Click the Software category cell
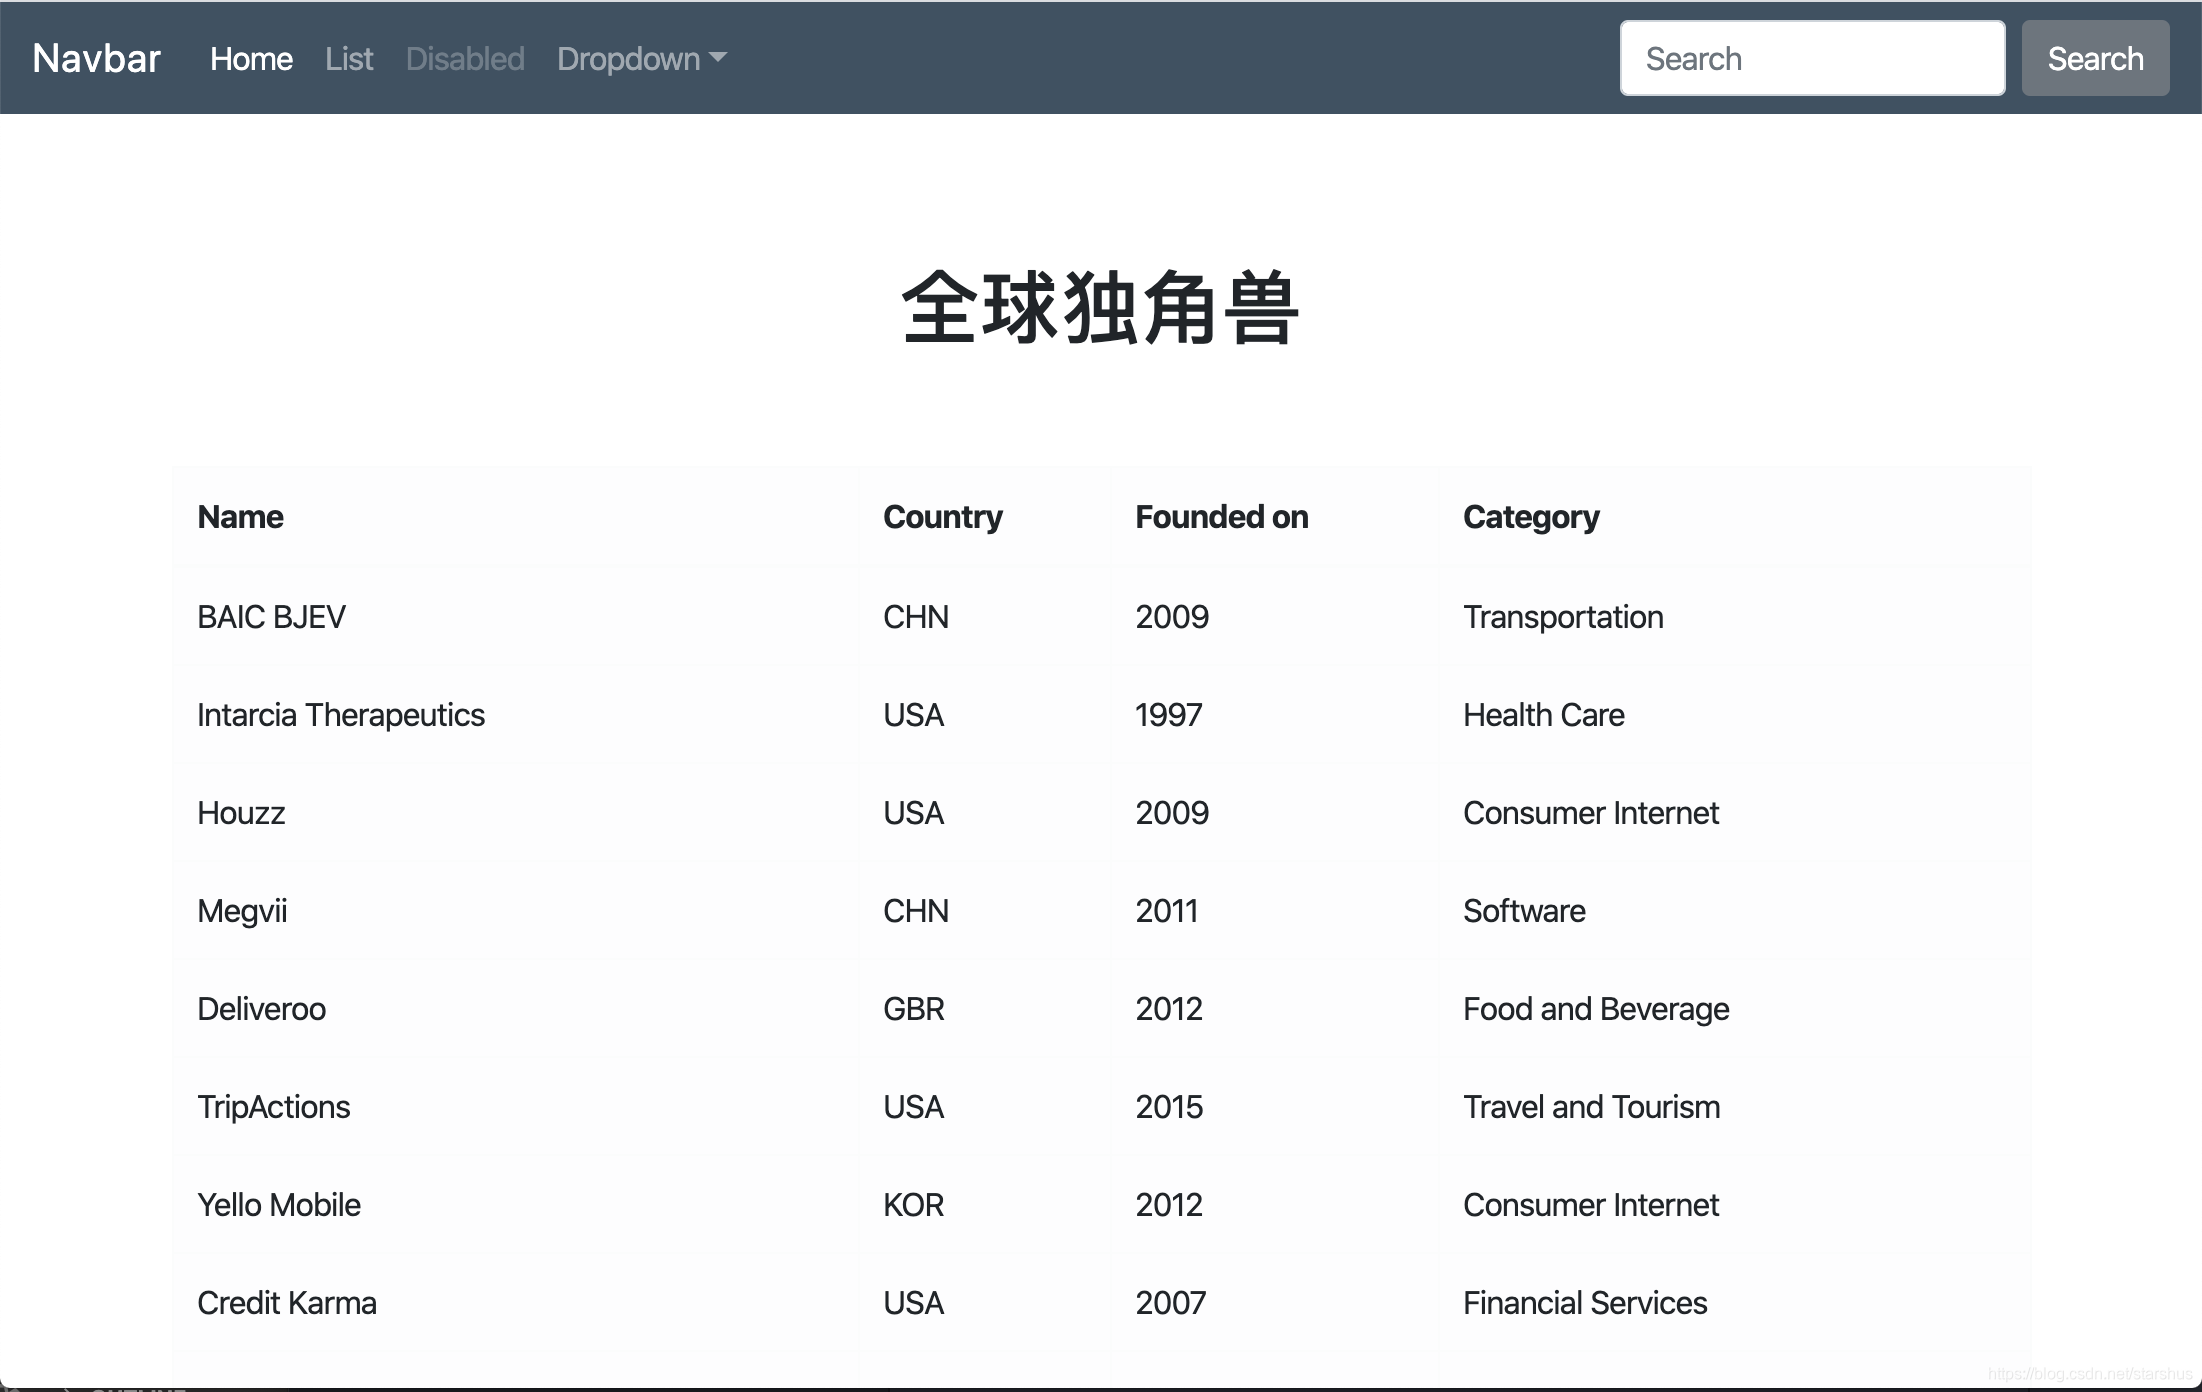 1524,911
